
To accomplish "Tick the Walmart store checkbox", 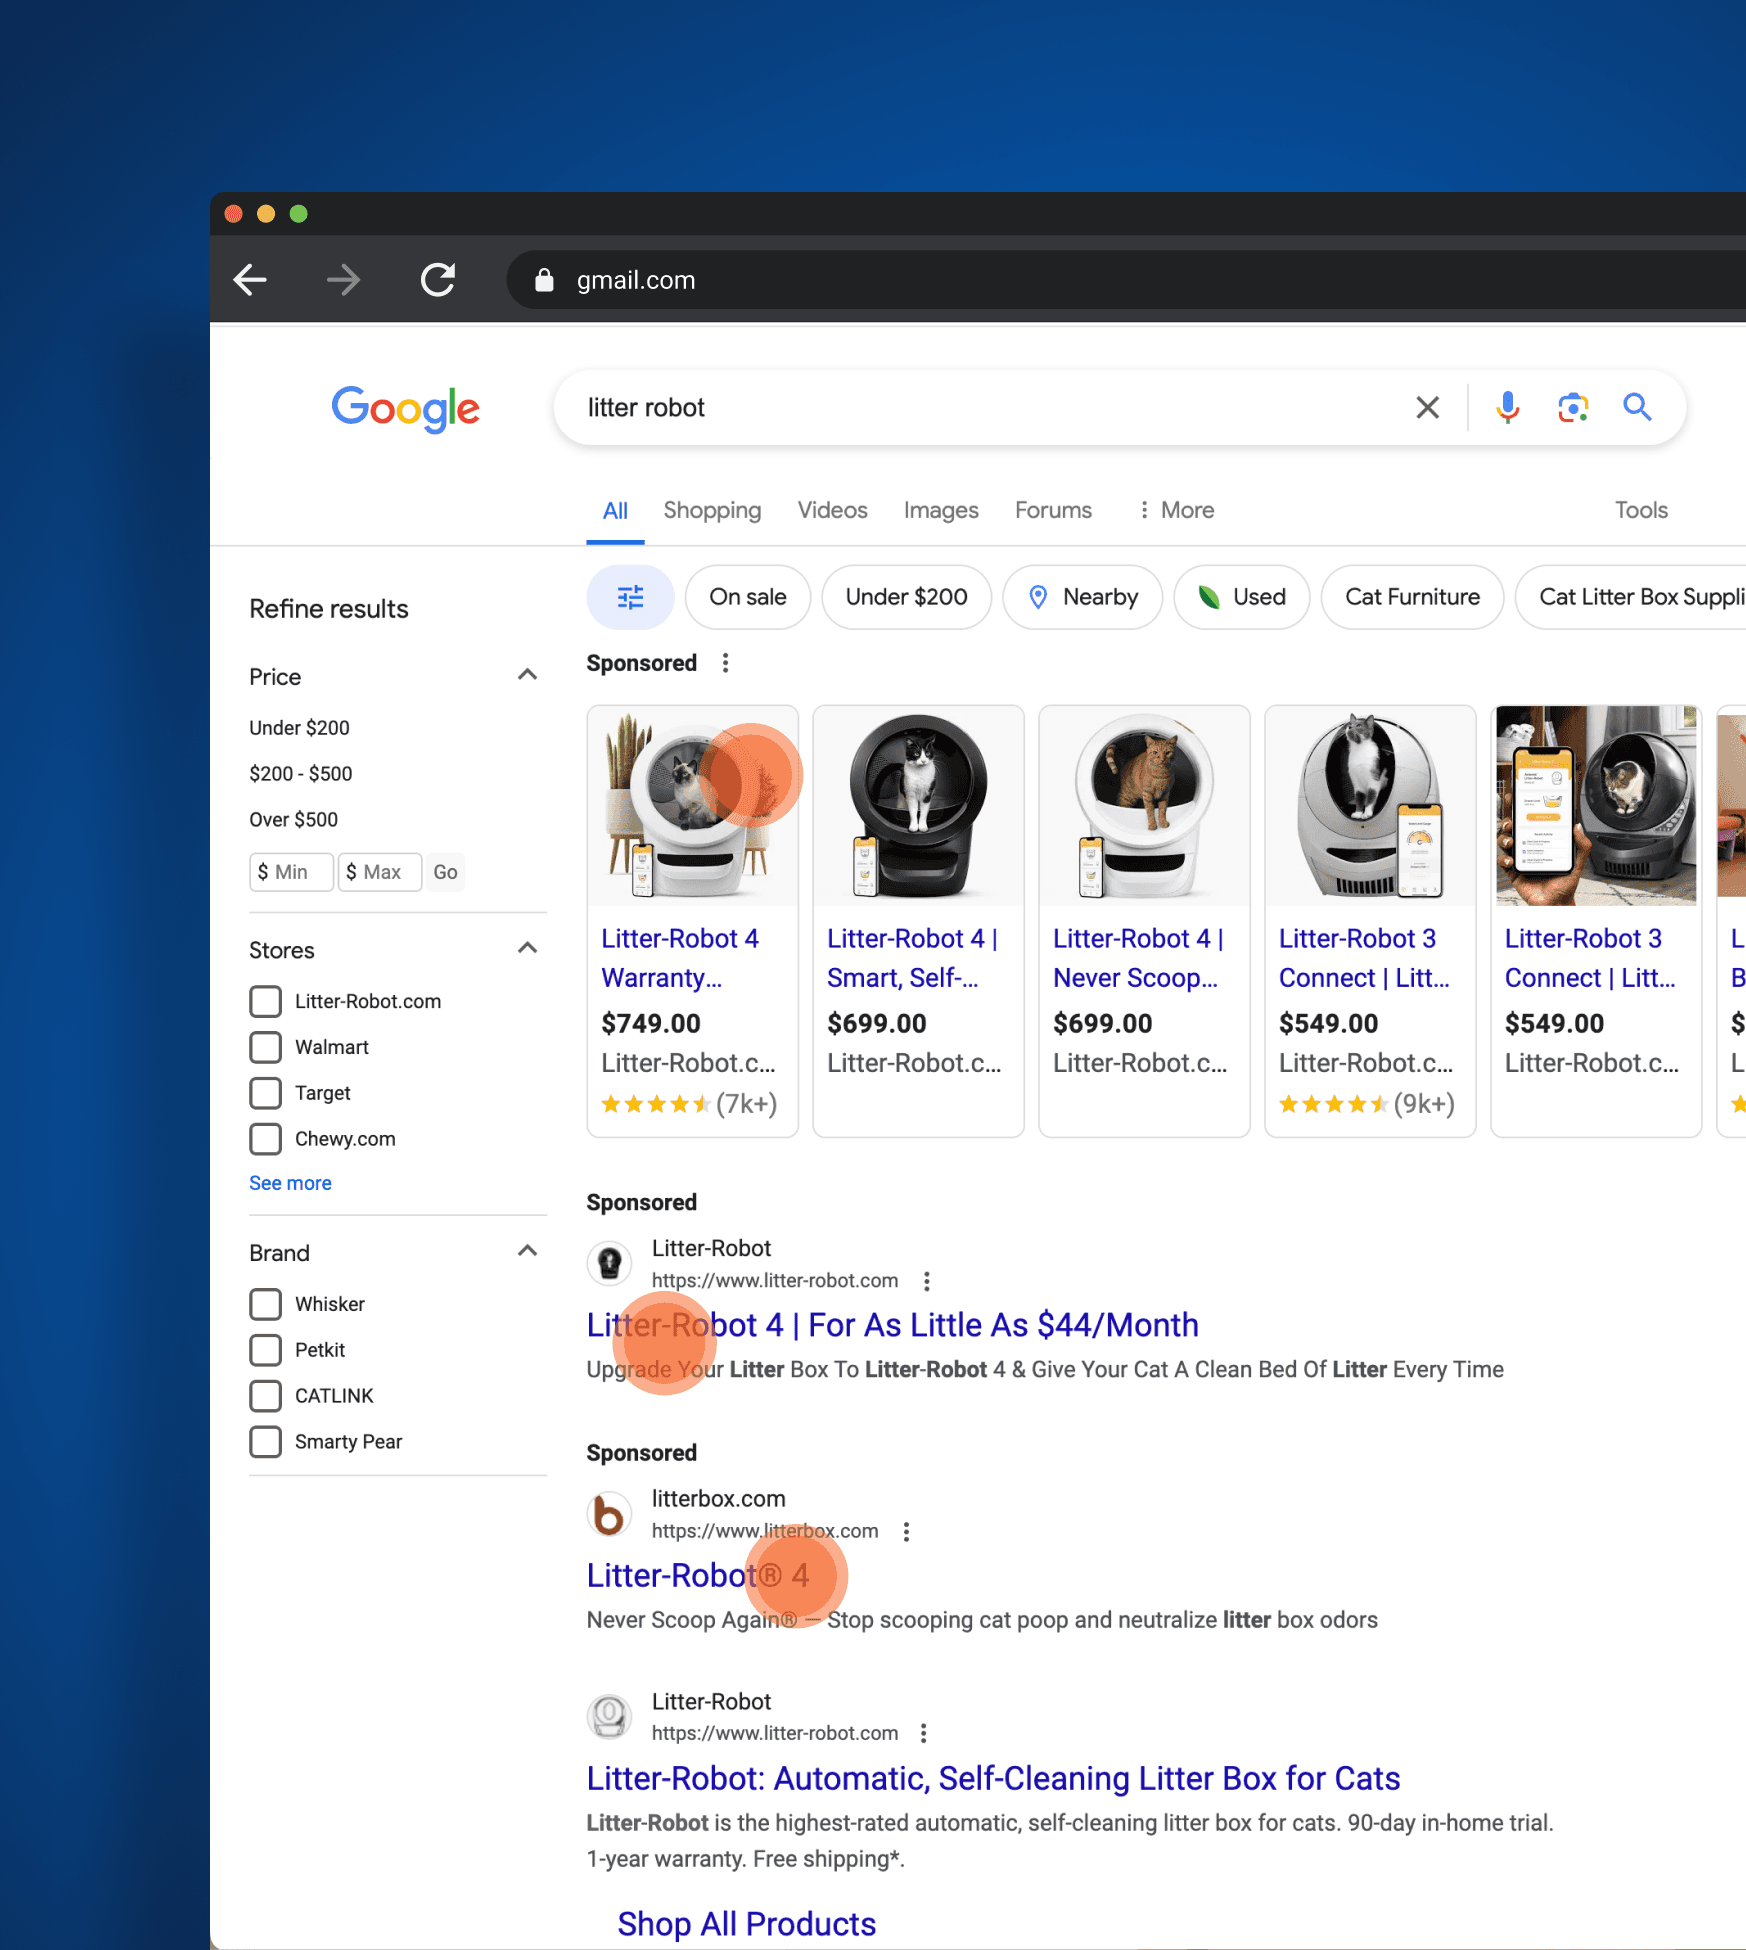I will [265, 1047].
